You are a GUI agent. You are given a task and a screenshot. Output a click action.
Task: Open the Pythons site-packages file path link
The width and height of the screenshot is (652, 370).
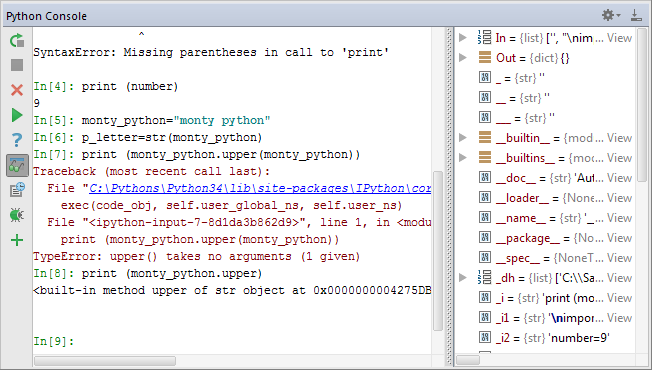tap(260, 188)
